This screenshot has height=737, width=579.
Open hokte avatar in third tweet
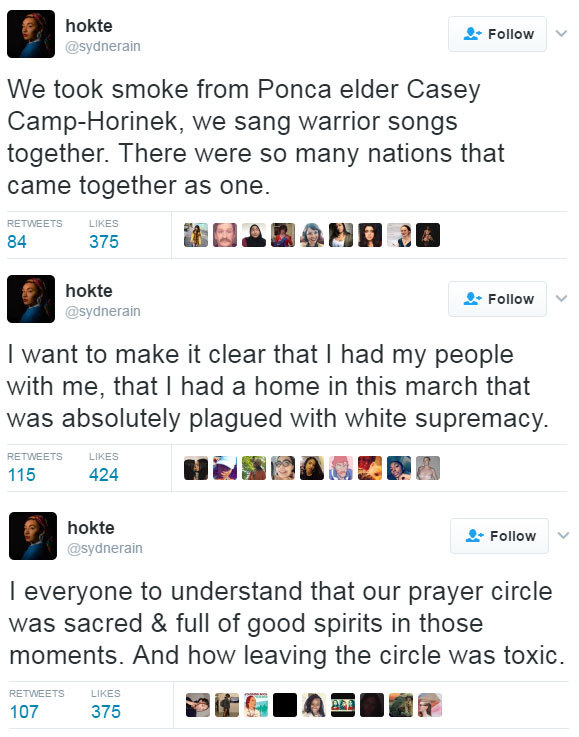coord(33,536)
